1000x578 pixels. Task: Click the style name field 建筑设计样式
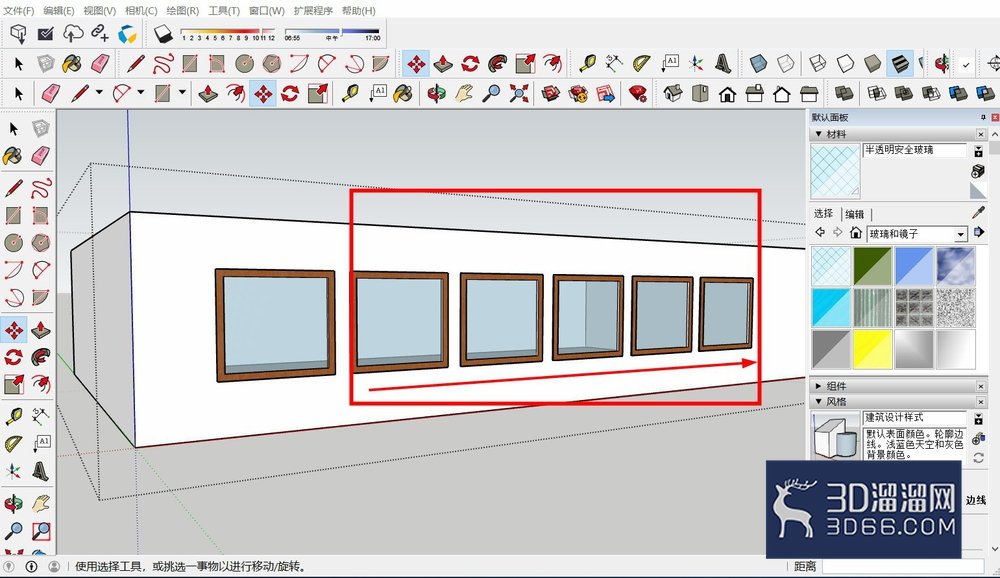914,418
